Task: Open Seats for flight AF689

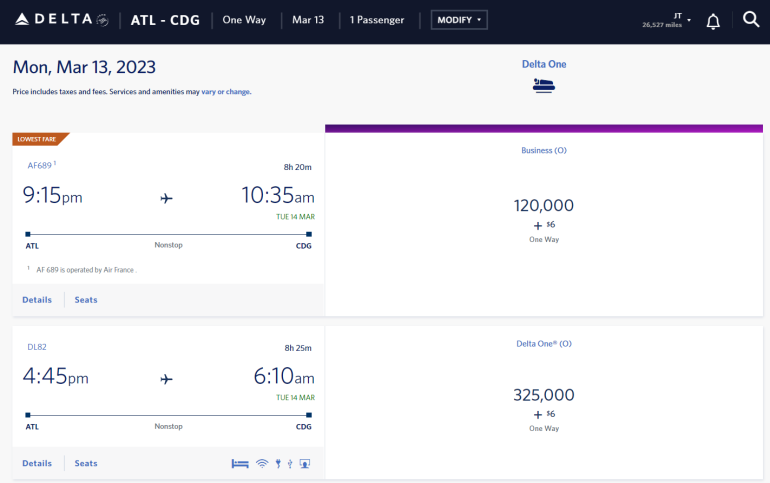Action: [86, 299]
